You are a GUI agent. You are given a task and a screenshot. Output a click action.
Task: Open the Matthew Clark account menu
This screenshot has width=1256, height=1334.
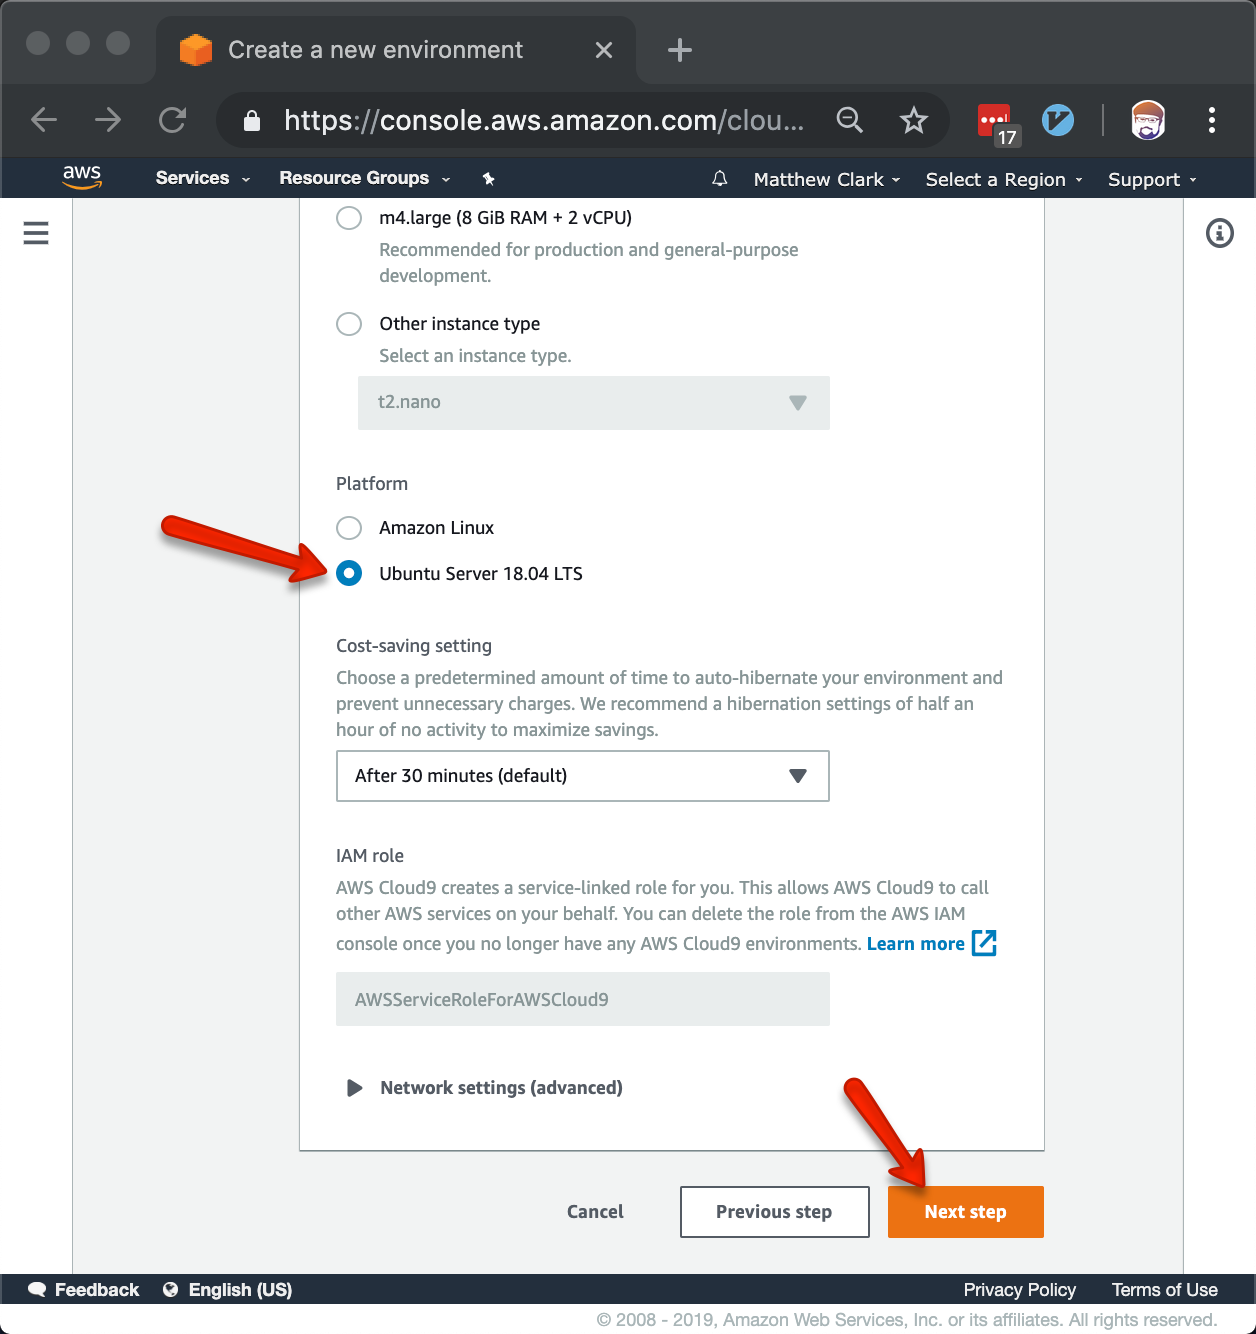(x=827, y=180)
